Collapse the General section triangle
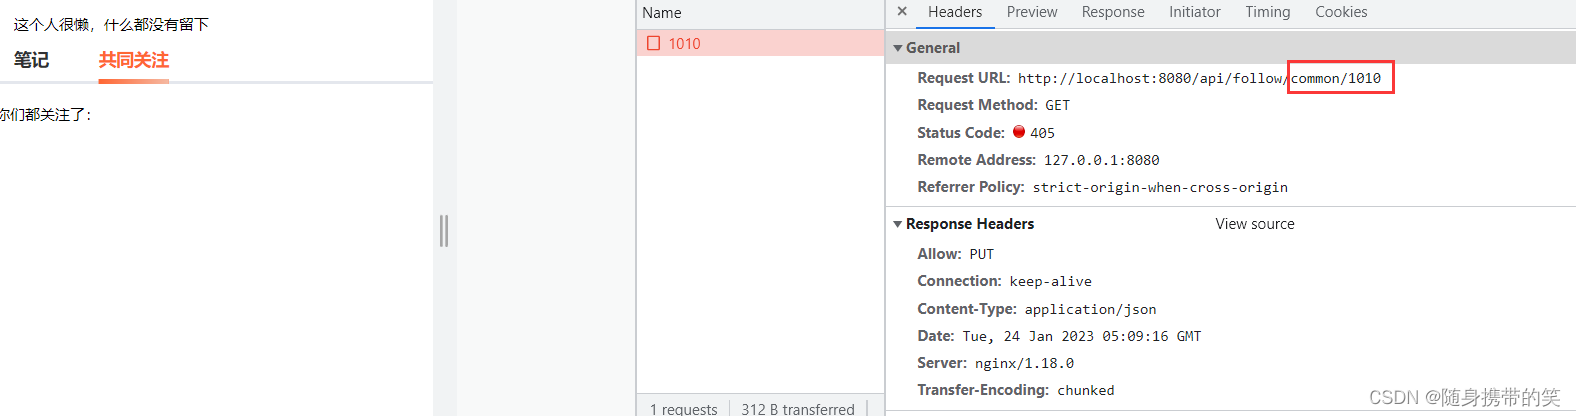Screen dimensions: 1576x416 [898, 48]
